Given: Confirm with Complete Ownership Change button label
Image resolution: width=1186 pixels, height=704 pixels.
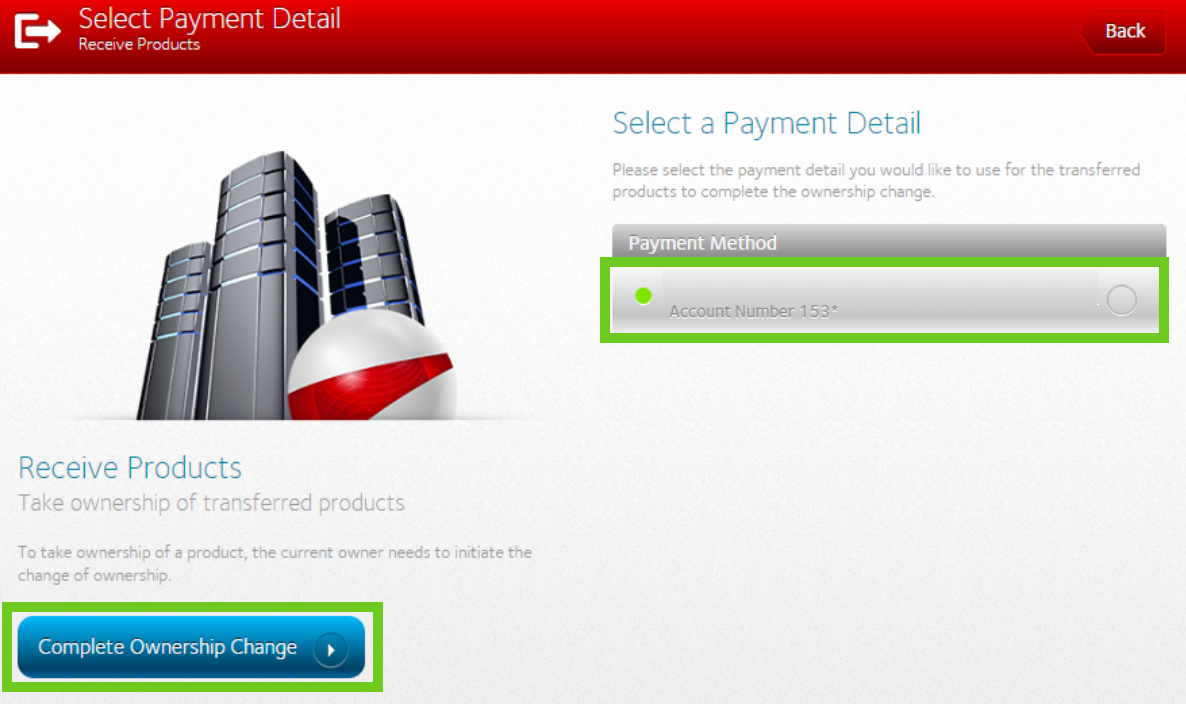Looking at the screenshot, I should click(x=167, y=647).
